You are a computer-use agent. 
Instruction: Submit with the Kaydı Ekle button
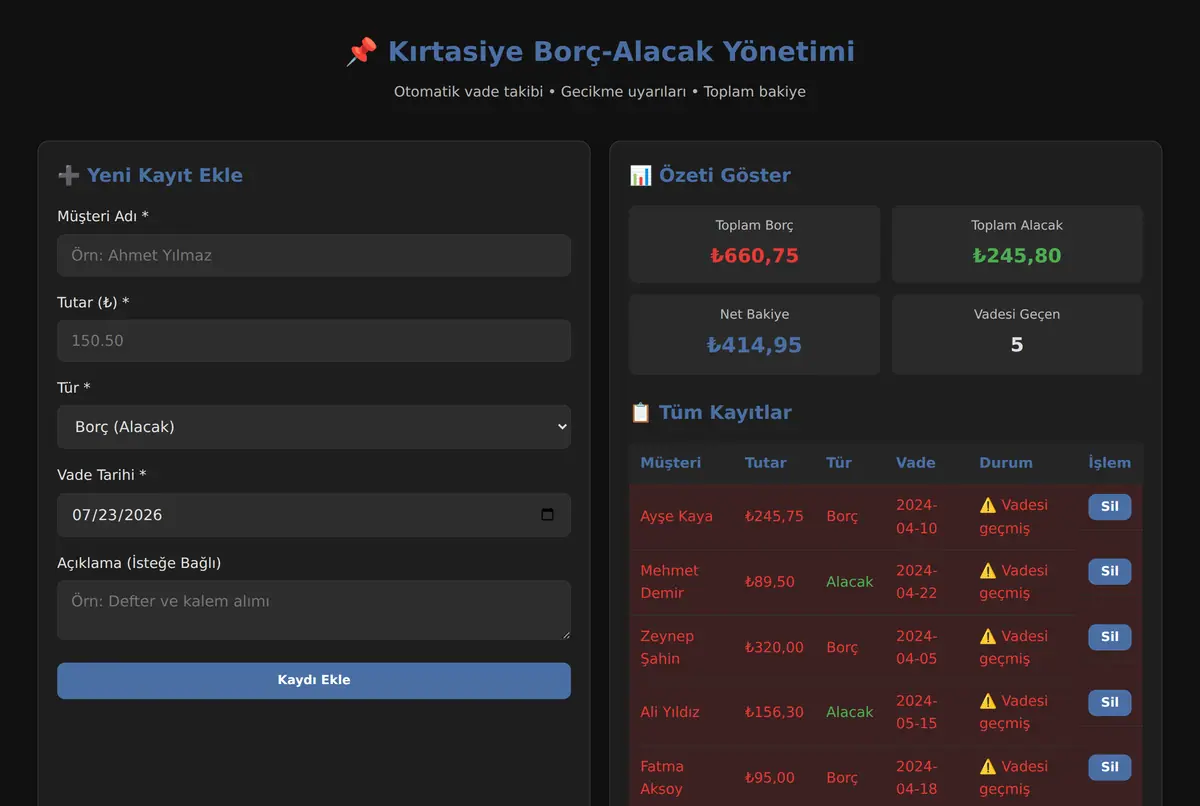314,680
